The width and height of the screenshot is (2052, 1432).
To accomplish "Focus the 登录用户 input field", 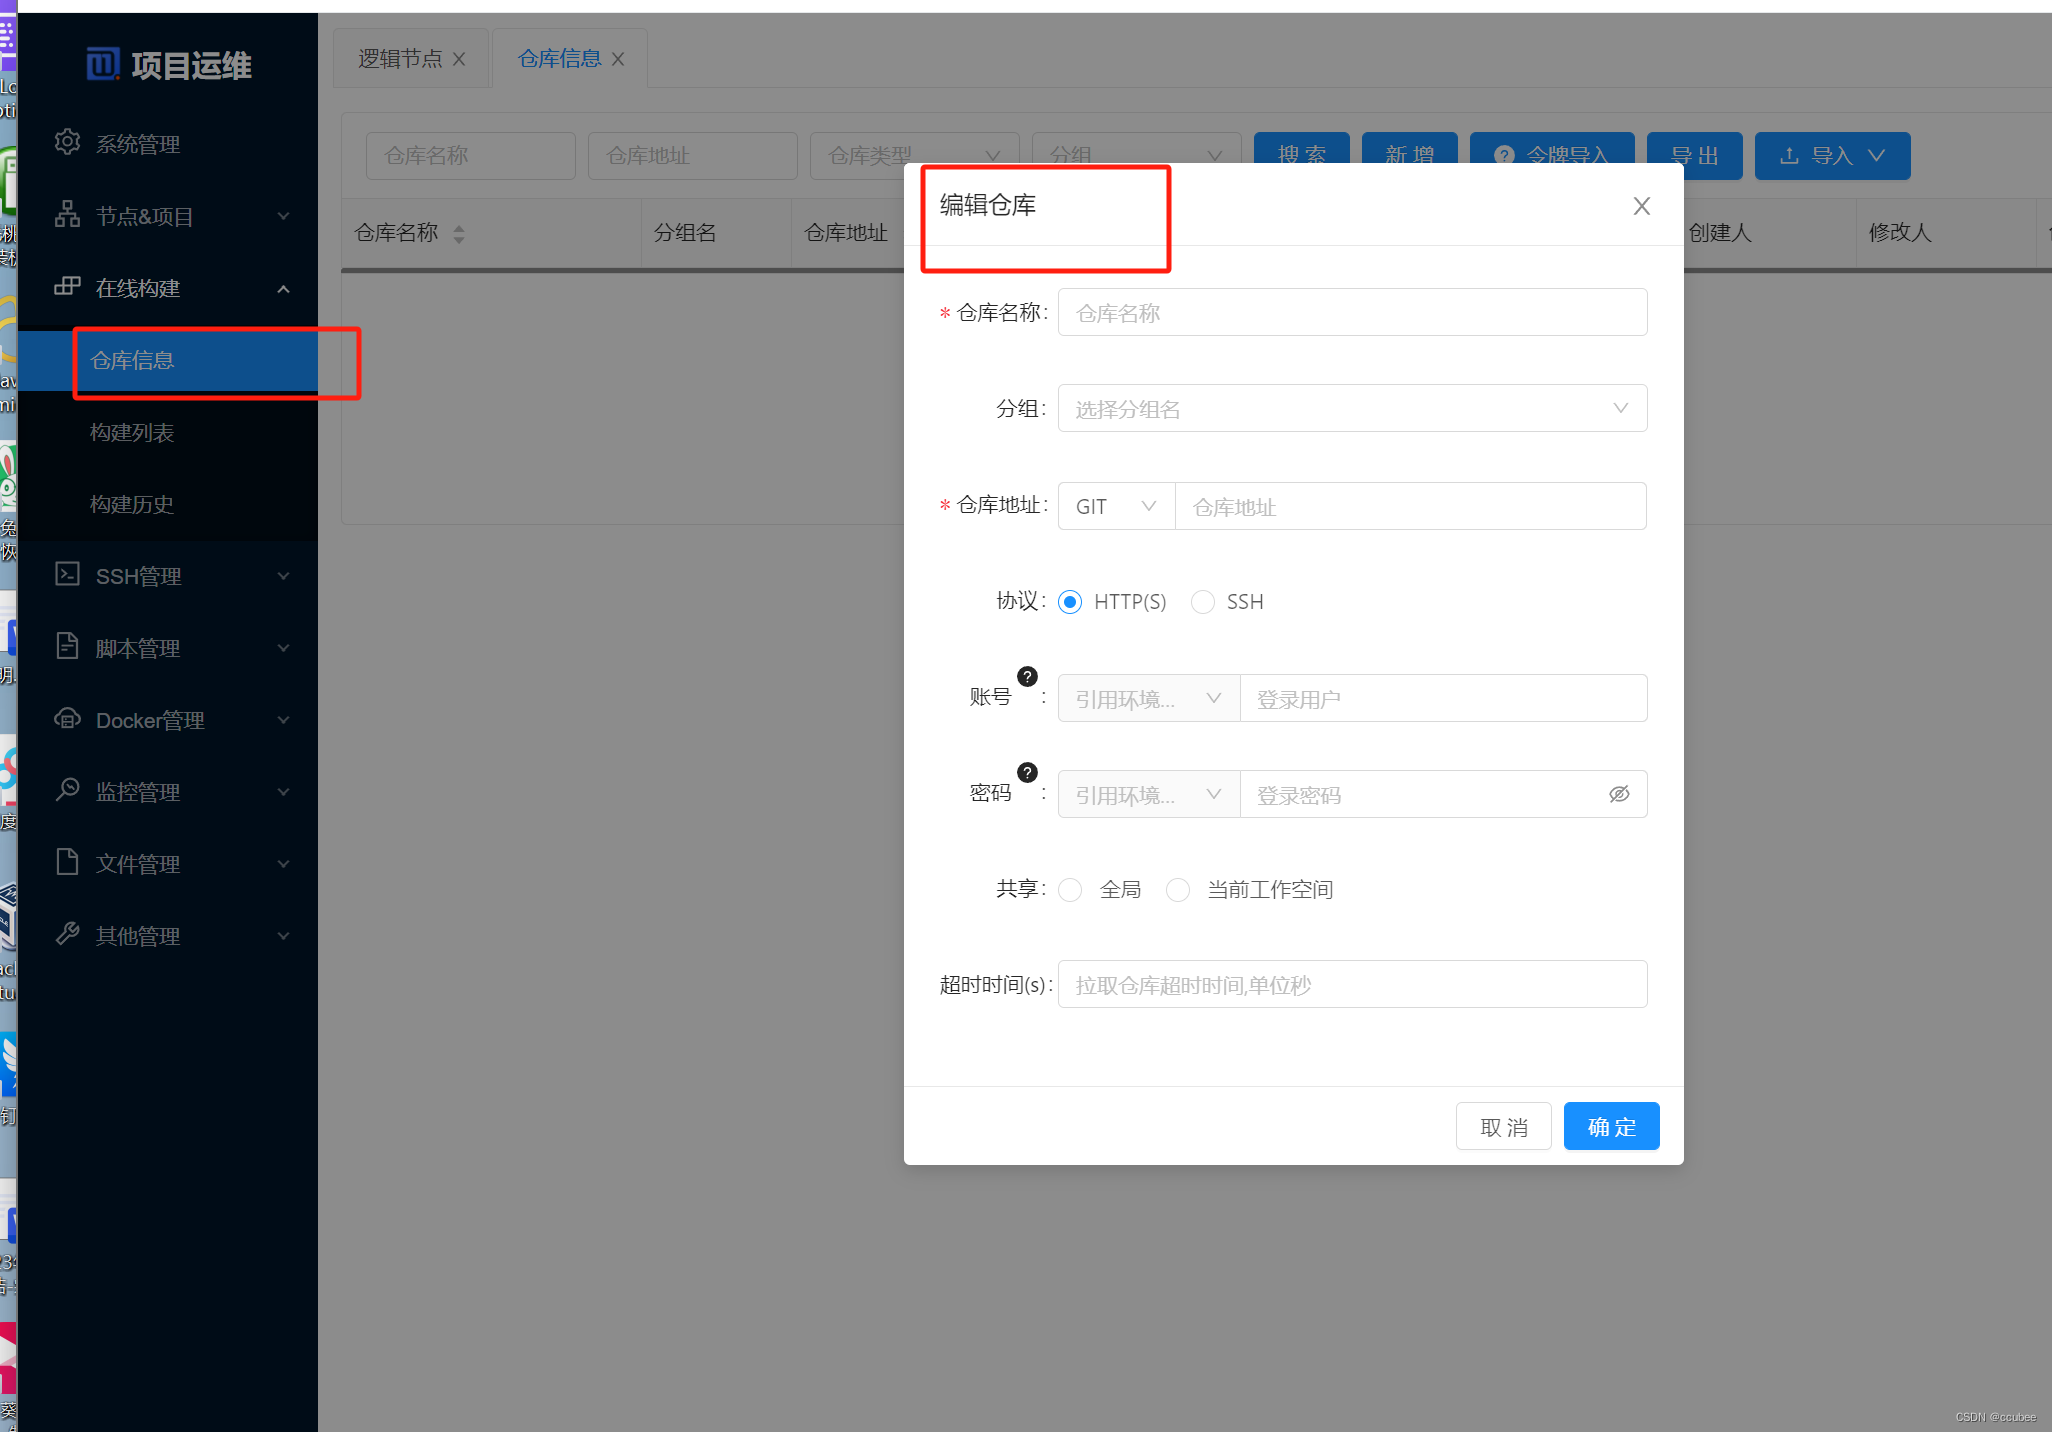I will click(x=1443, y=698).
